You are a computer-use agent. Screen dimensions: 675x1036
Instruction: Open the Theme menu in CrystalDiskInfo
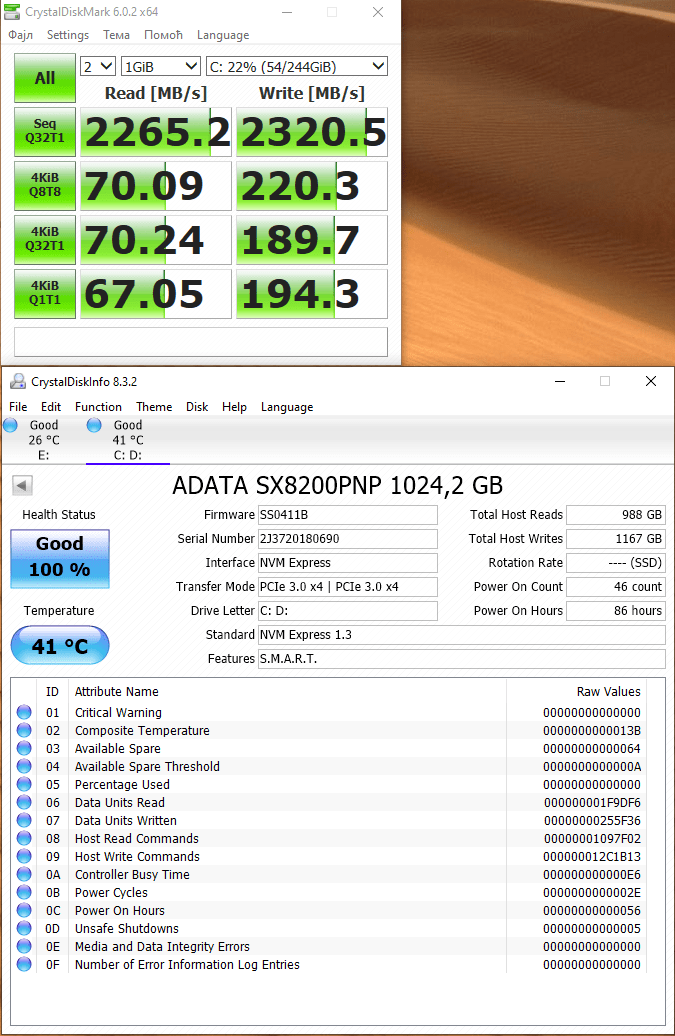click(x=154, y=407)
